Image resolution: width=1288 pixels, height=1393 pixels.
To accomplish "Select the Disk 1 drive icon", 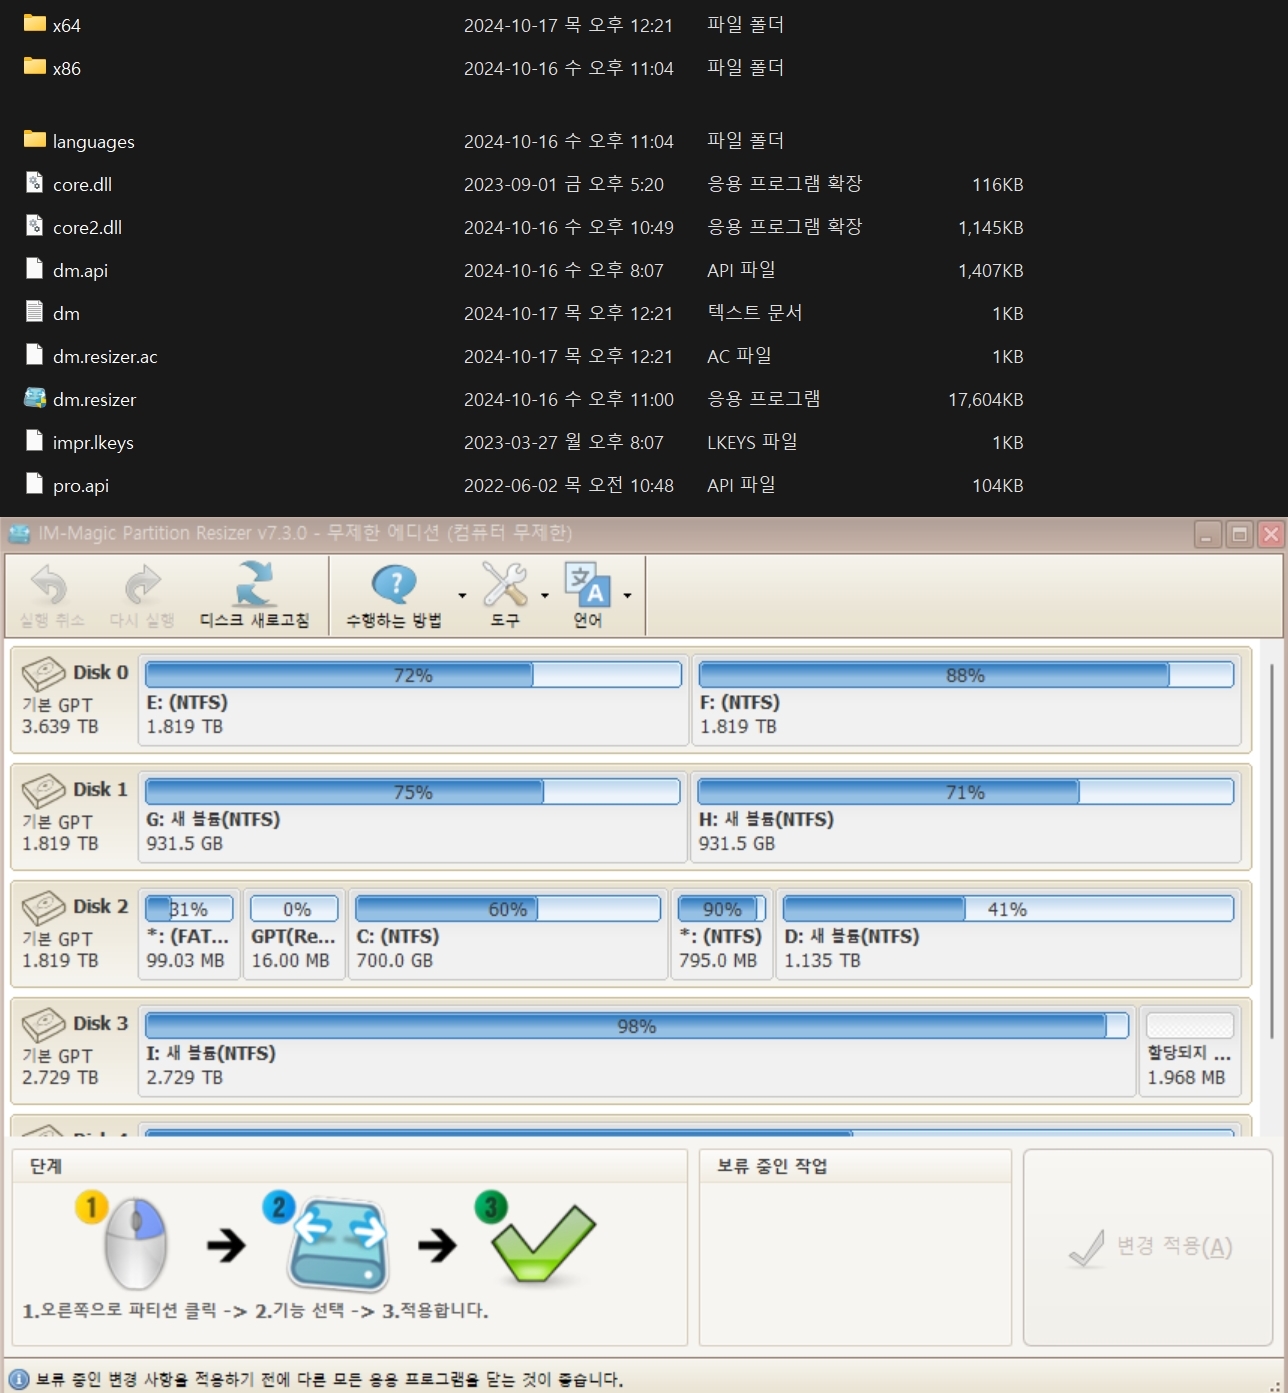I will tap(43, 790).
